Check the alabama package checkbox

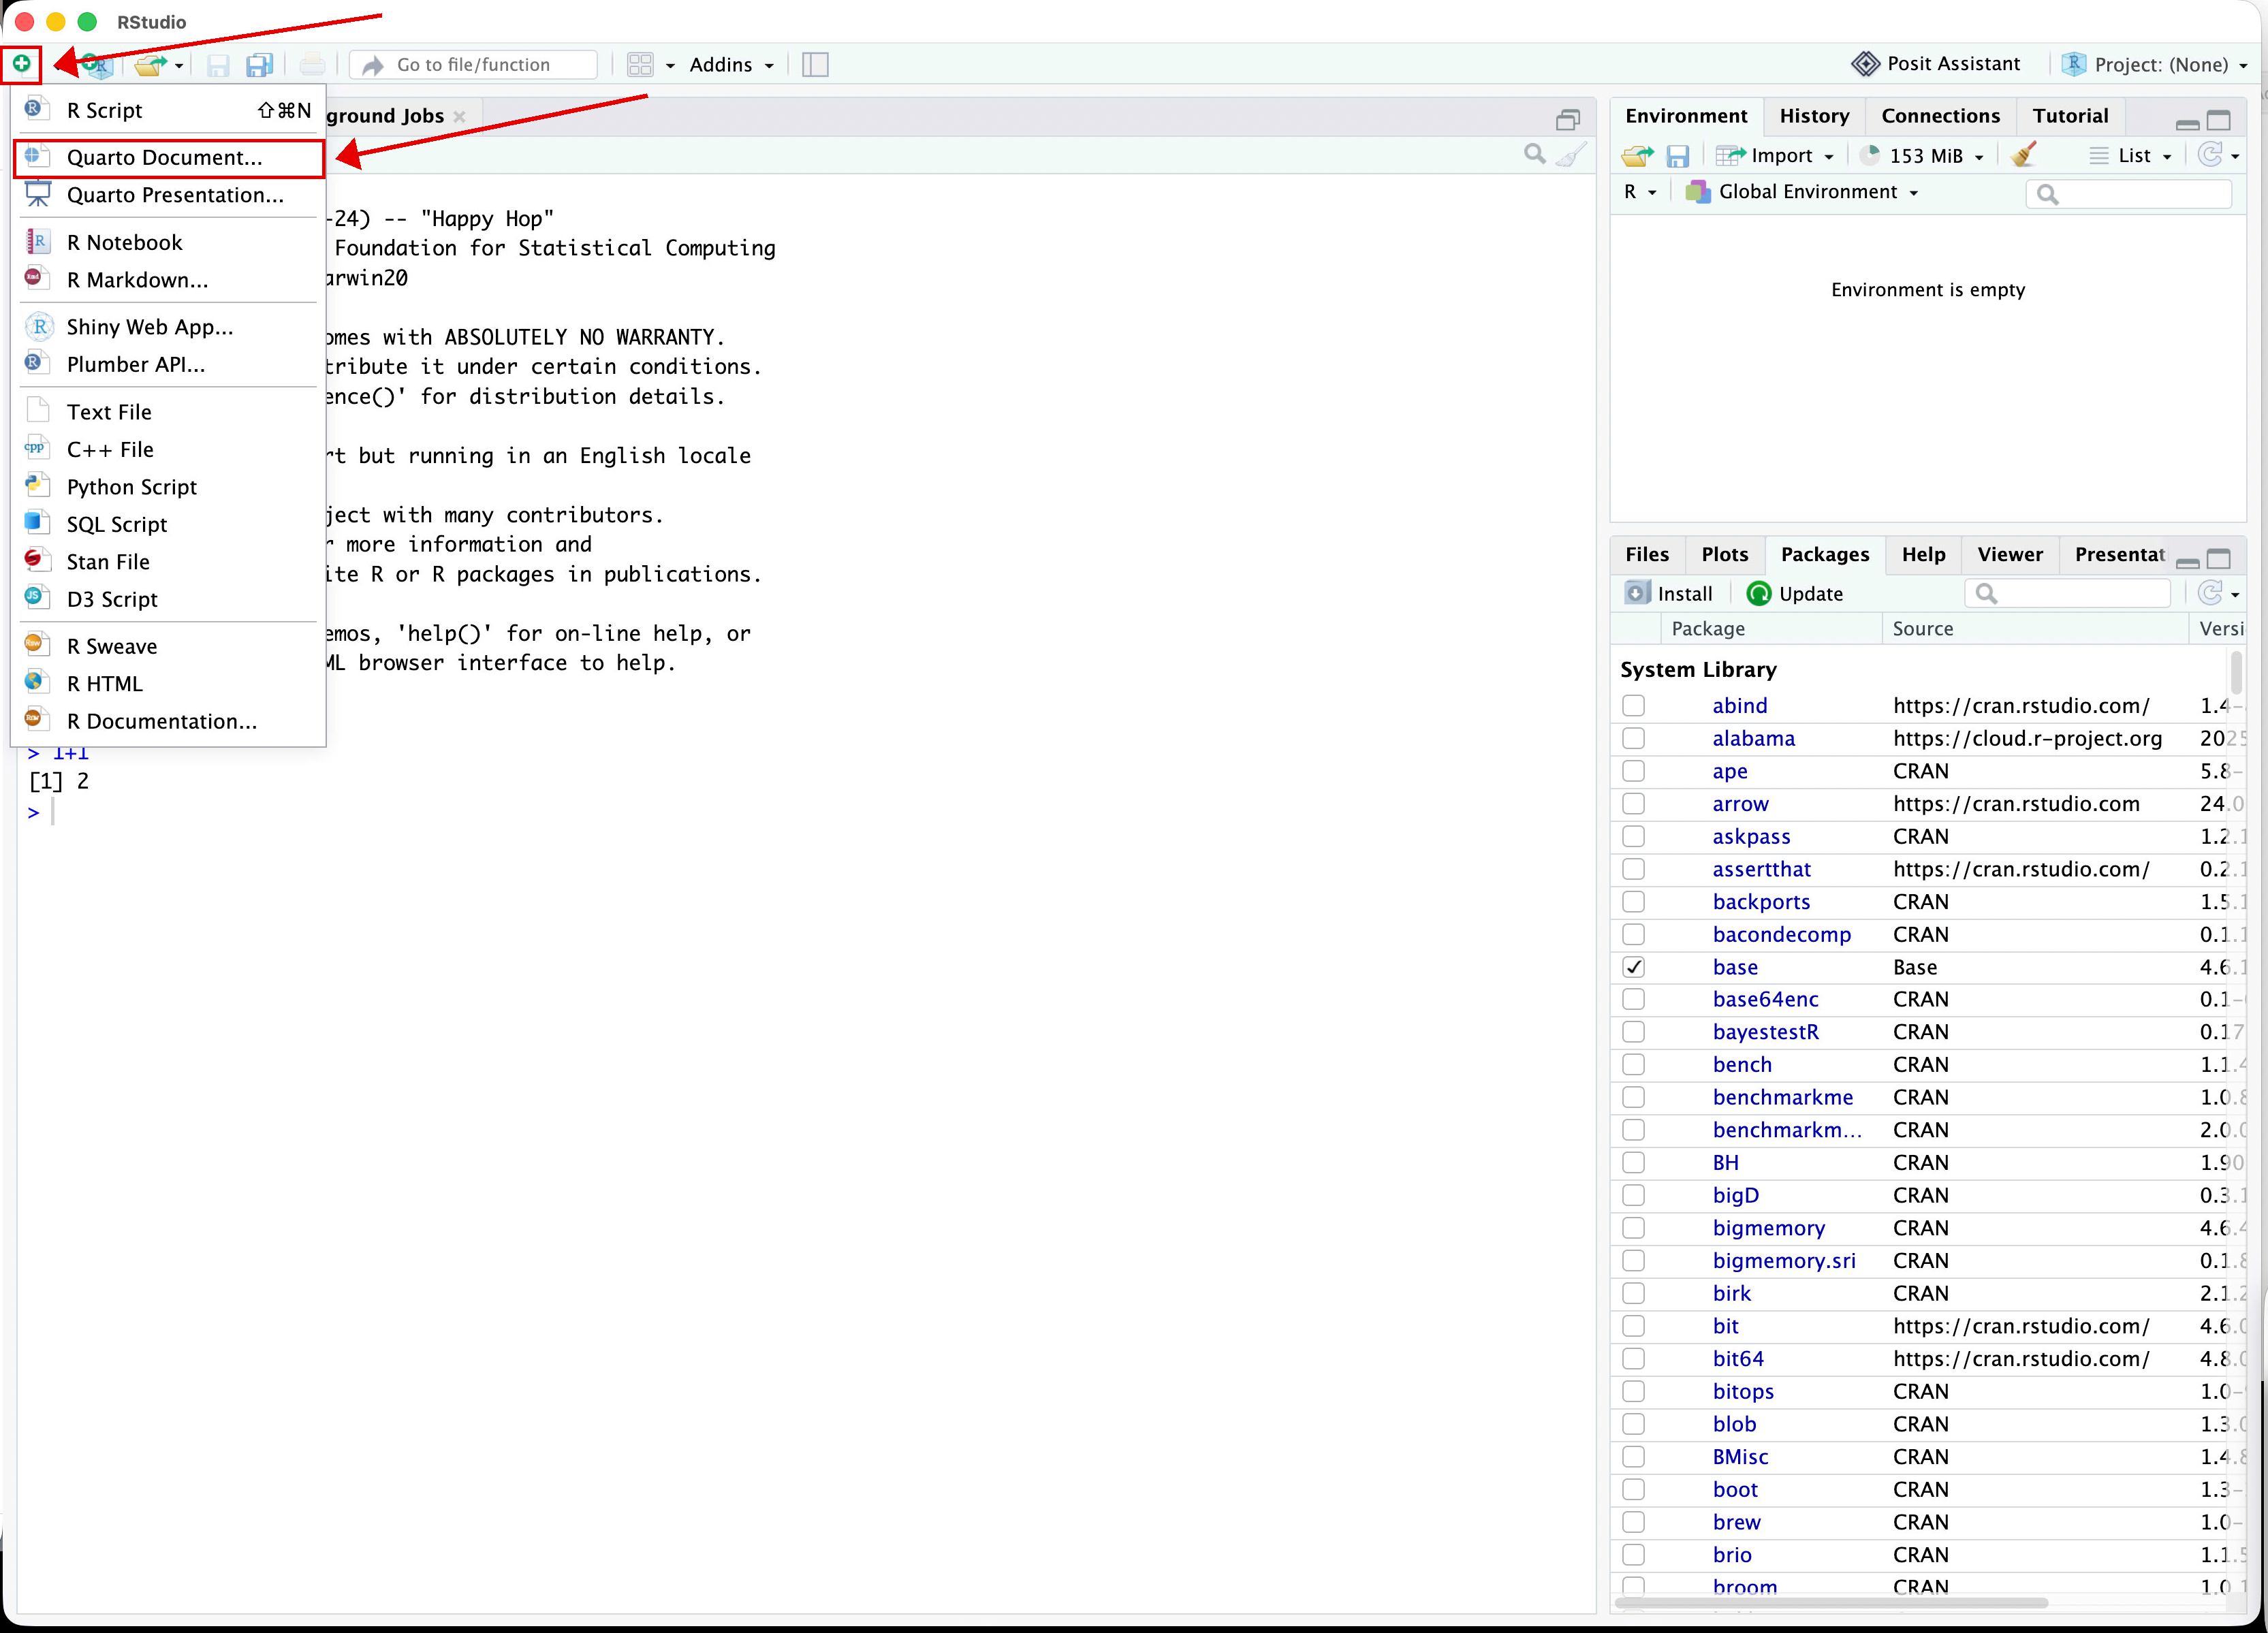[x=1633, y=738]
